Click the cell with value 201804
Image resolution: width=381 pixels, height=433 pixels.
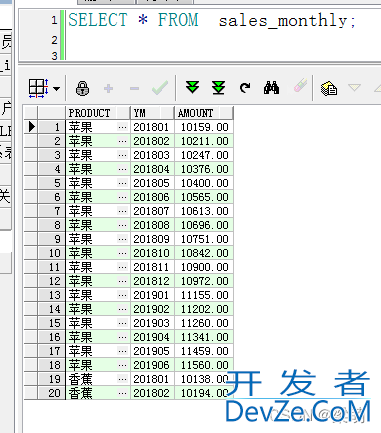click(152, 169)
